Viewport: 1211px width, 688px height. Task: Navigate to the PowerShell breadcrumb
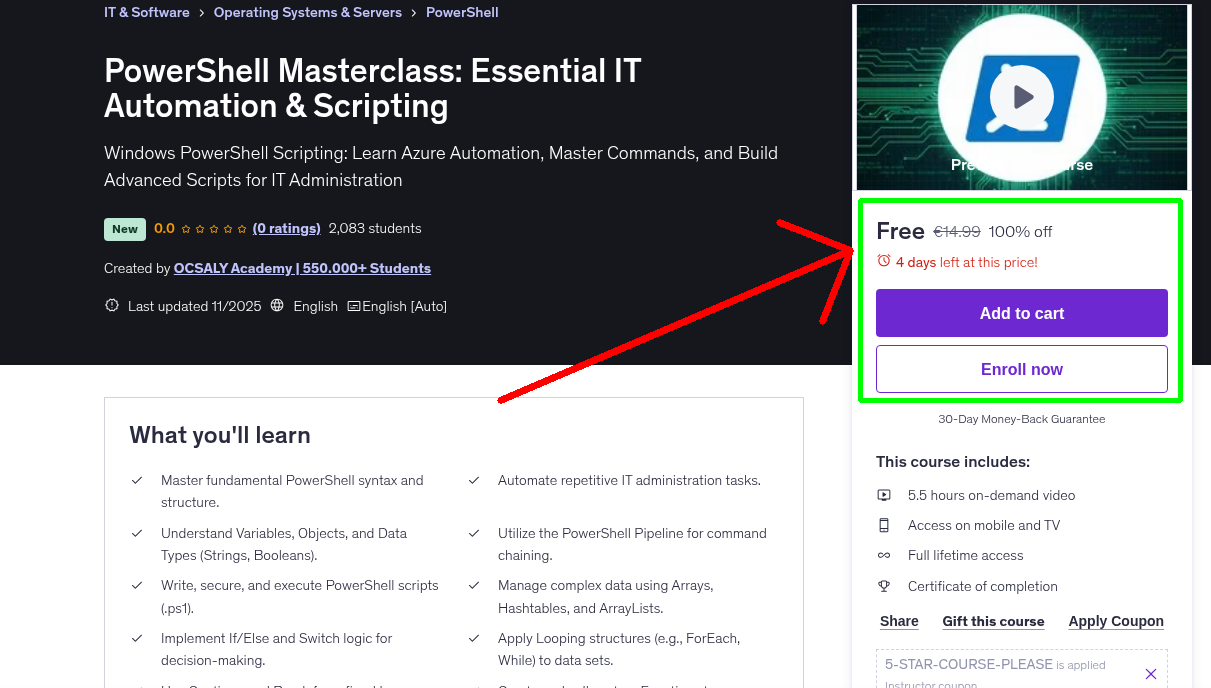pos(461,12)
